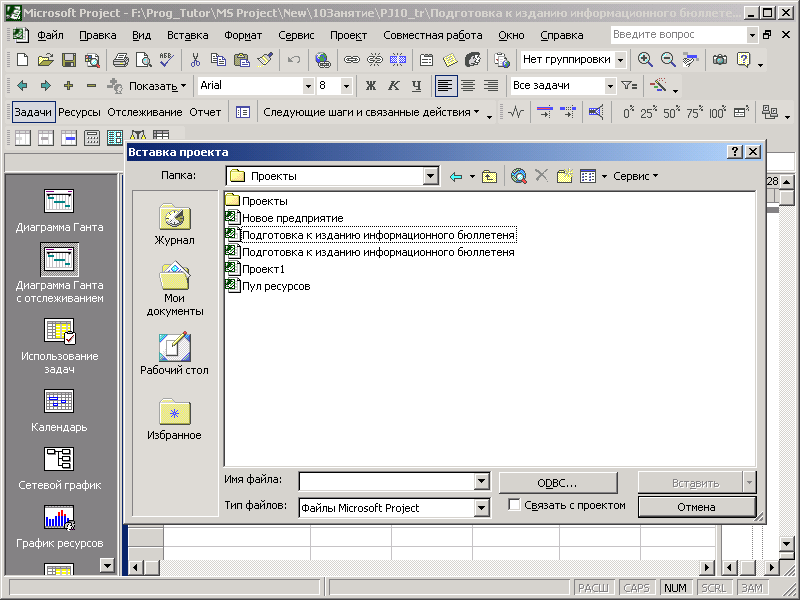Viewport: 800px width, 600px height.
Task: Open the Совместная работа menu
Action: (x=433, y=35)
